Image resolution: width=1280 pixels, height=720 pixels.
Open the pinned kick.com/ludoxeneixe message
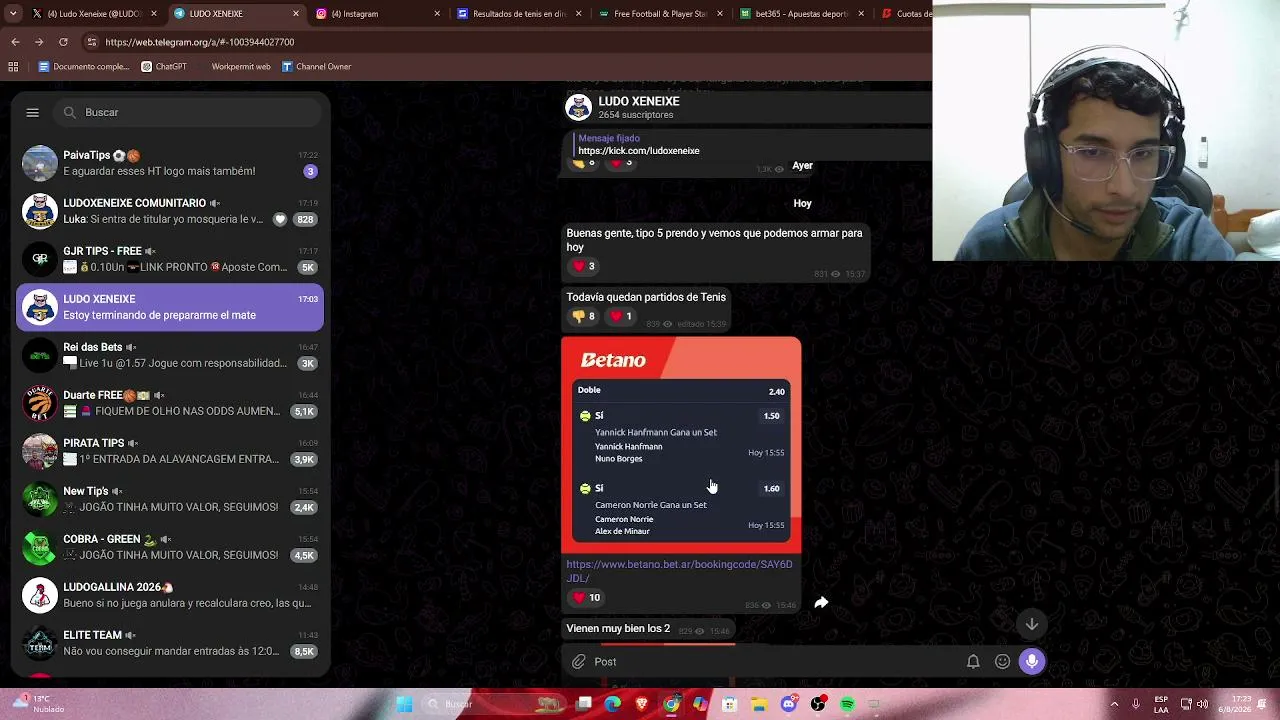point(639,145)
